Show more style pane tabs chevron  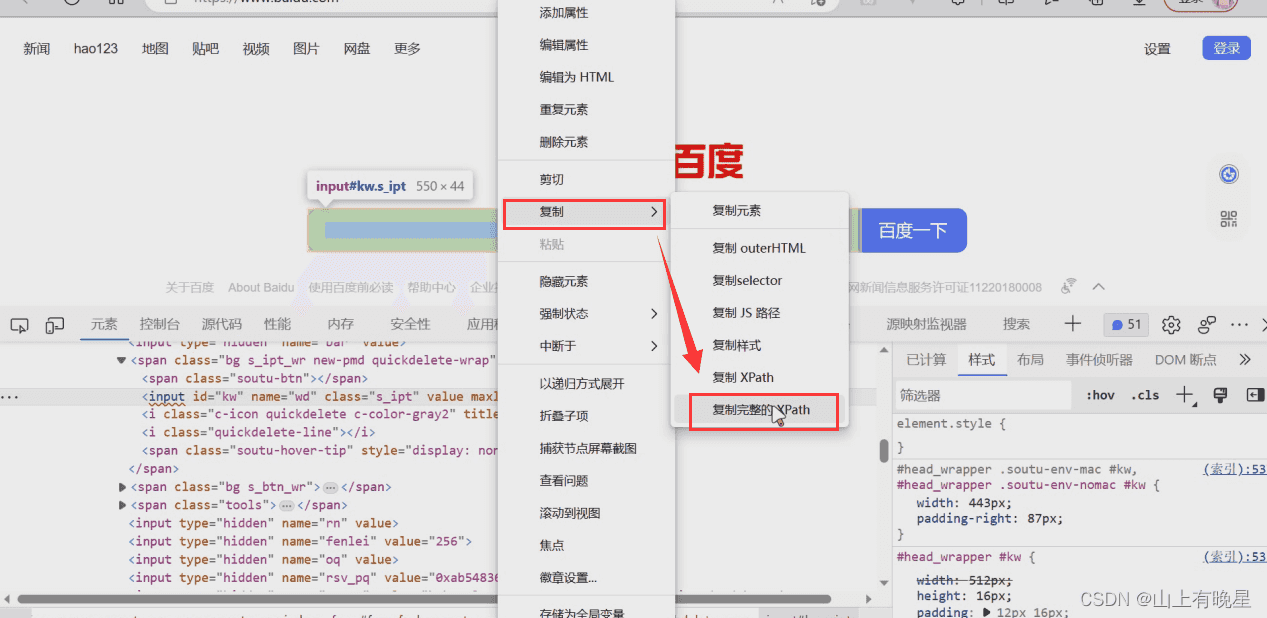tap(1245, 359)
